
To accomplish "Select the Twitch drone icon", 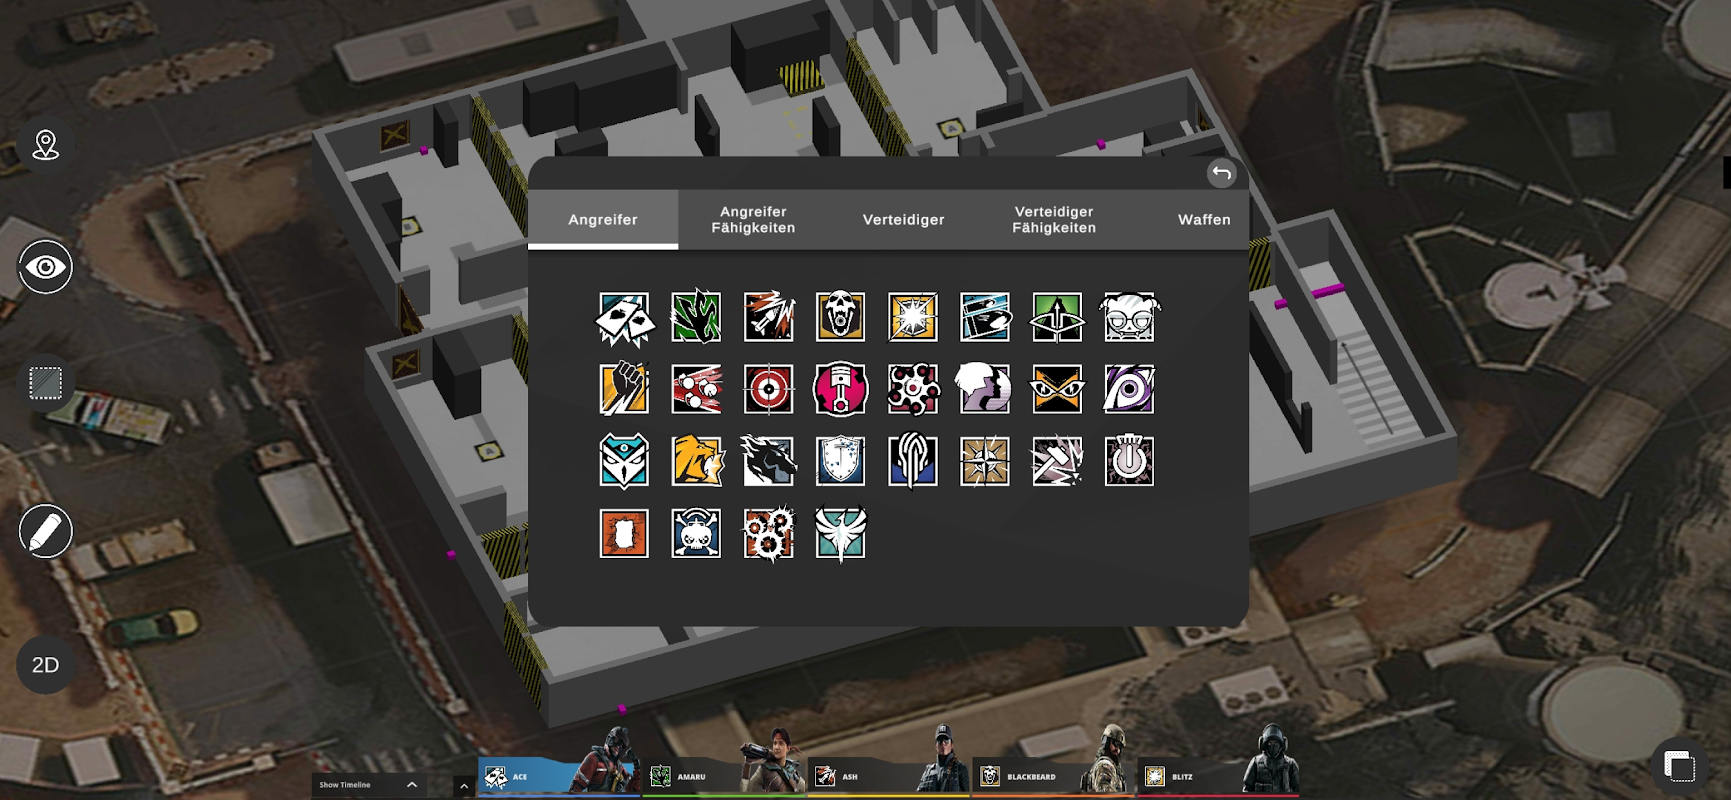I will (x=696, y=533).
